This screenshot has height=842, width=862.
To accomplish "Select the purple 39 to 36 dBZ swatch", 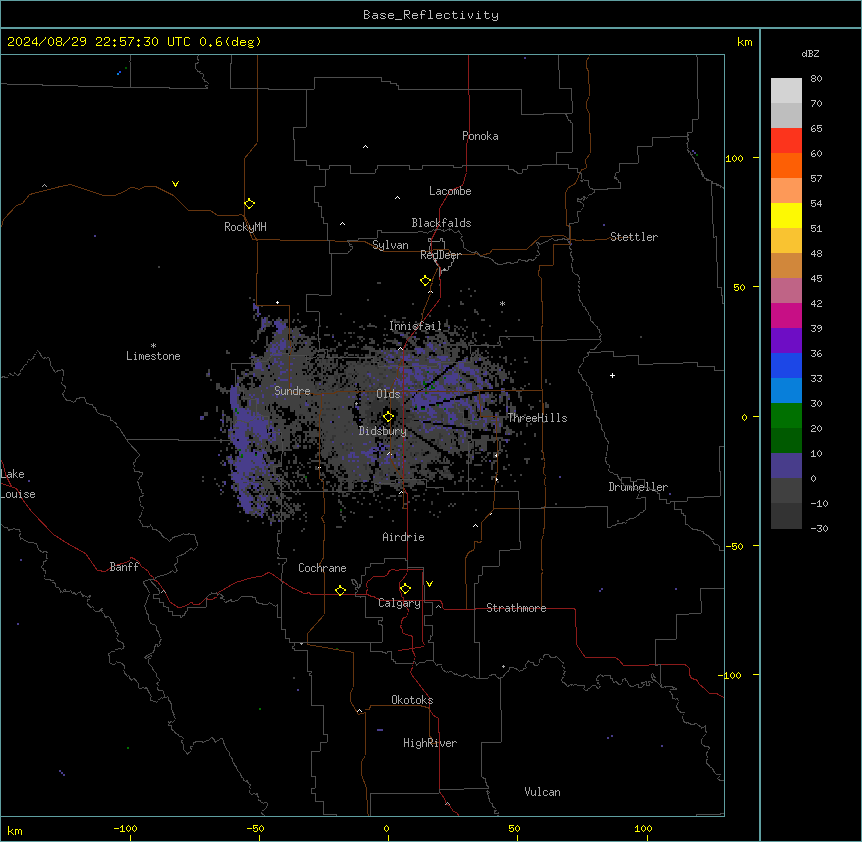I will point(786,341).
